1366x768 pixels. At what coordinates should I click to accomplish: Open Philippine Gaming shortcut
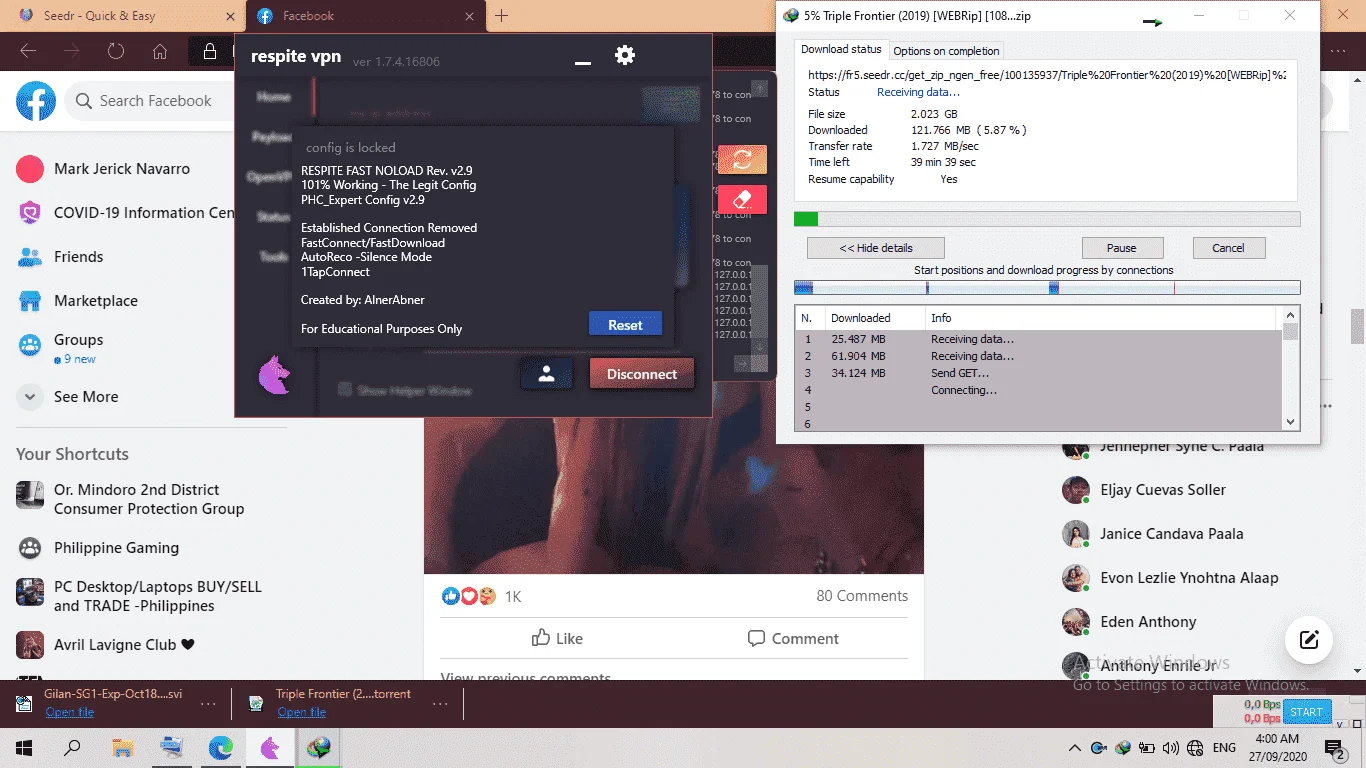[x=98, y=548]
